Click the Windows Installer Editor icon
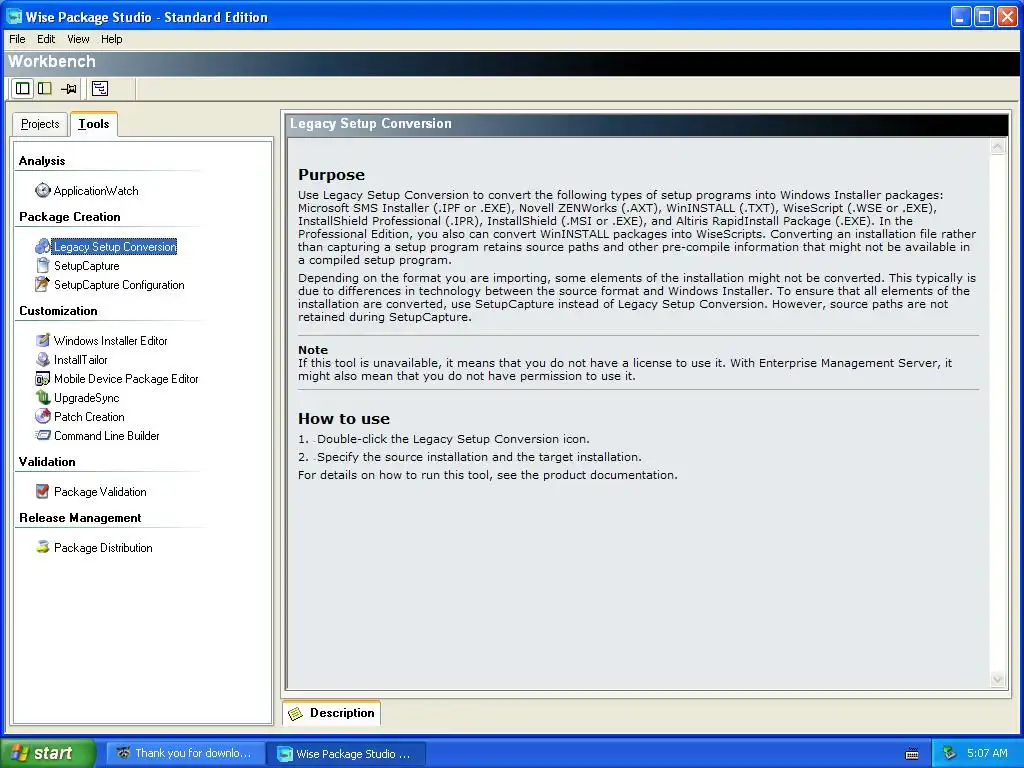This screenshot has height=768, width=1024. click(42, 340)
